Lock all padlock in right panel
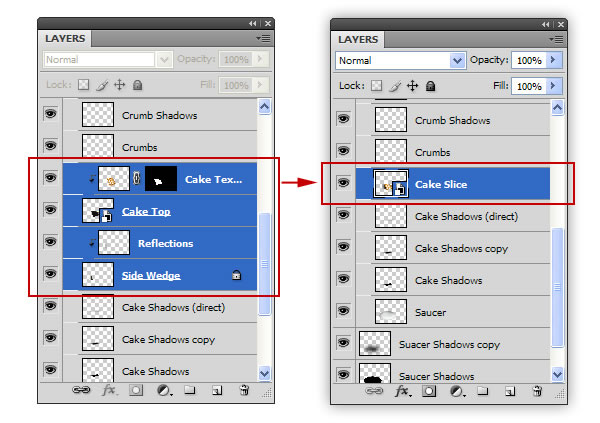This screenshot has width=600, height=423. [430, 86]
